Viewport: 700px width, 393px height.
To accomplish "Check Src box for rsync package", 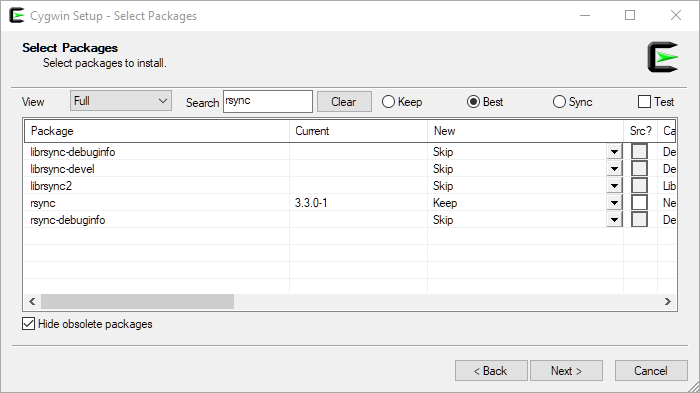I will (639, 202).
